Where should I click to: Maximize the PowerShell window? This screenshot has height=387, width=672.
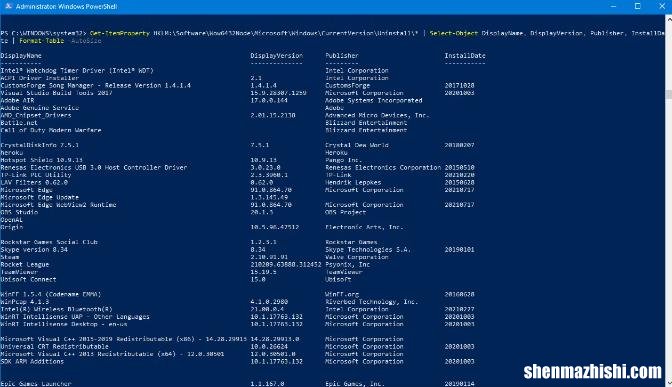637,6
